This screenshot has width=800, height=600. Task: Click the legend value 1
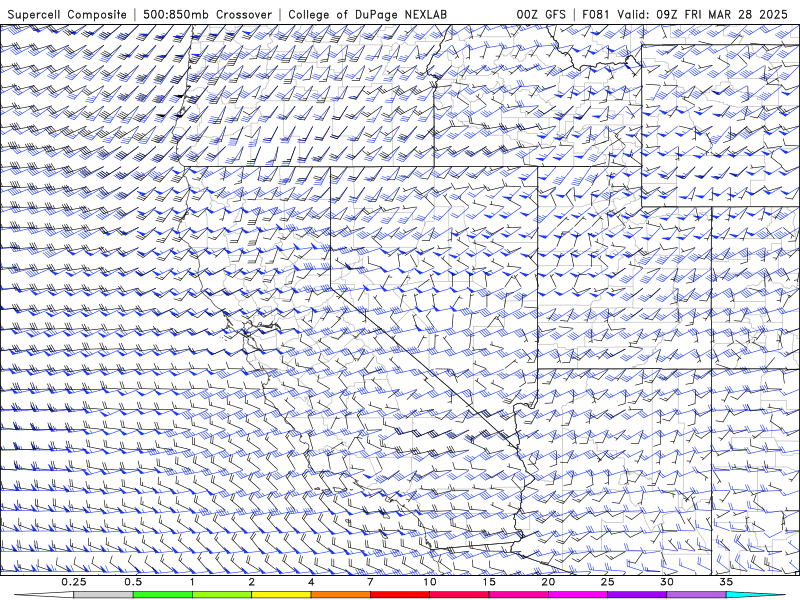pos(192,582)
